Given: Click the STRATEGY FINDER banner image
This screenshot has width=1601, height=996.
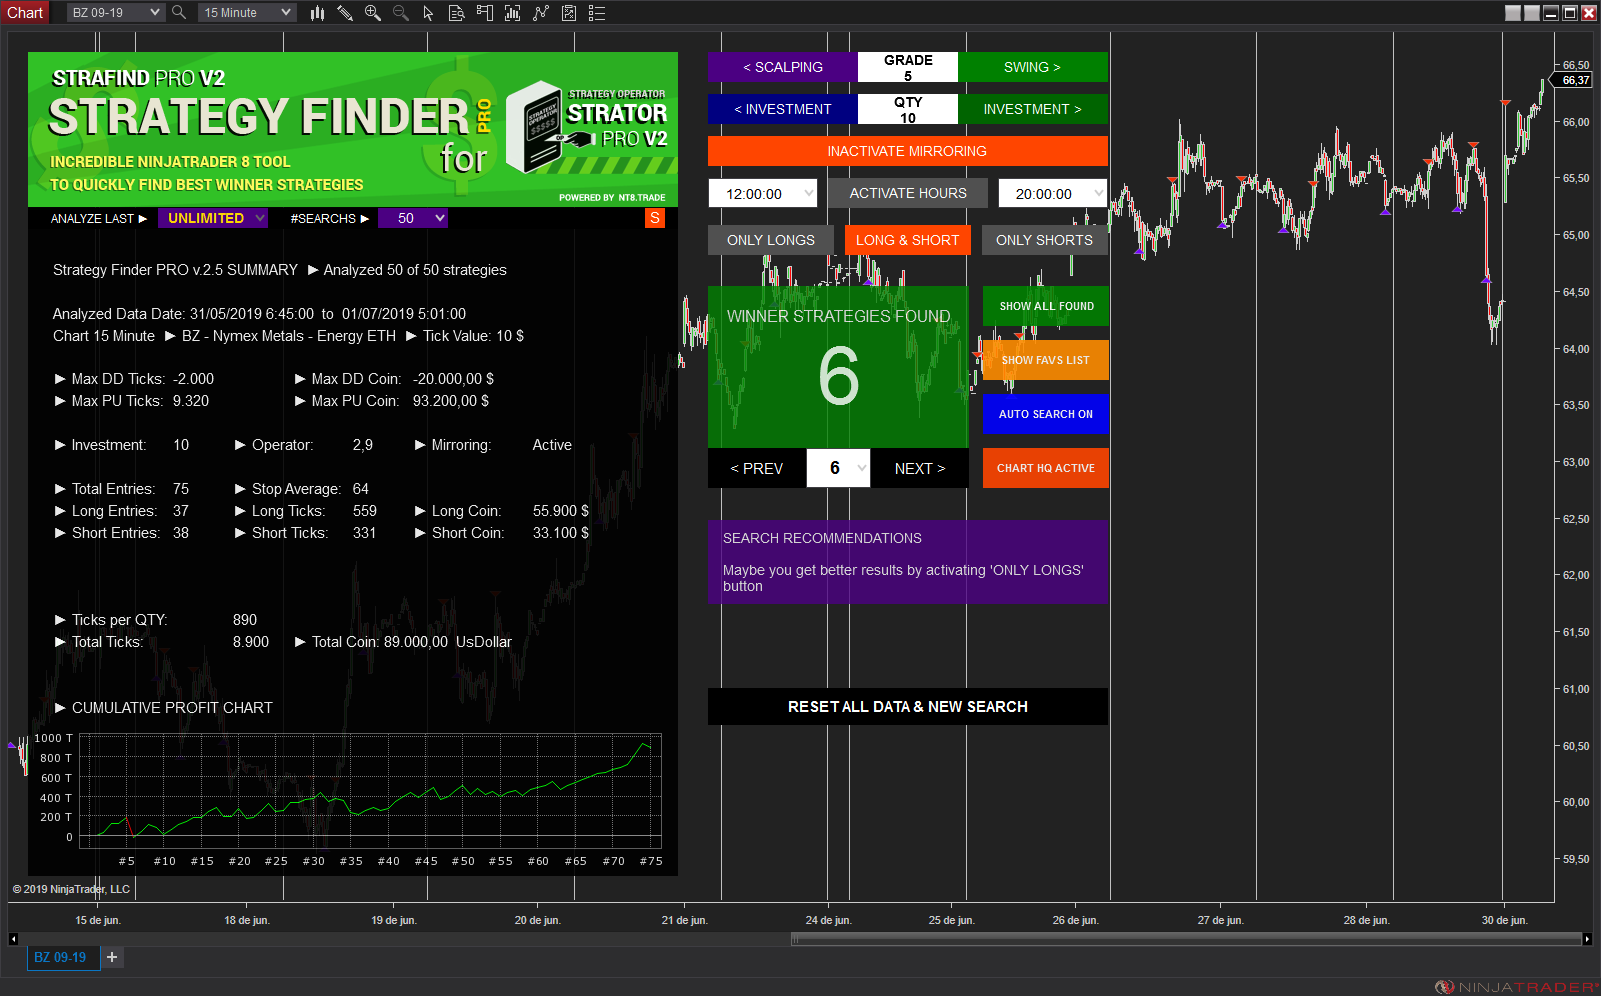Looking at the screenshot, I should click(353, 129).
